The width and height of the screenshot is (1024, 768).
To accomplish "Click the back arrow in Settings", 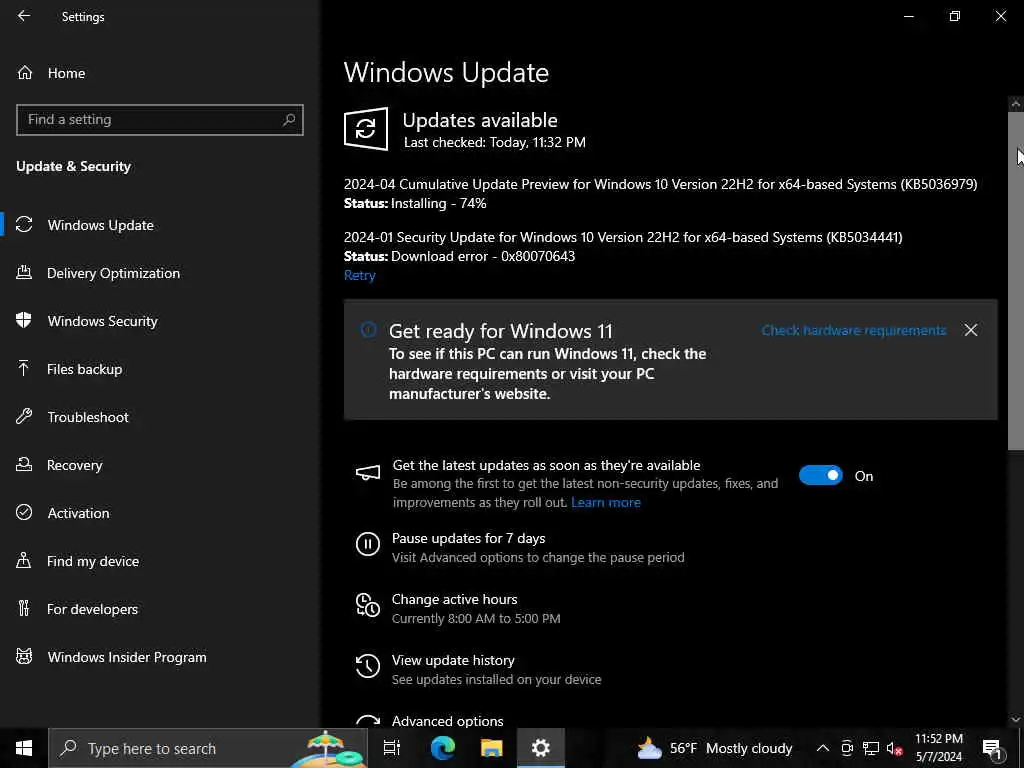I will (24, 16).
